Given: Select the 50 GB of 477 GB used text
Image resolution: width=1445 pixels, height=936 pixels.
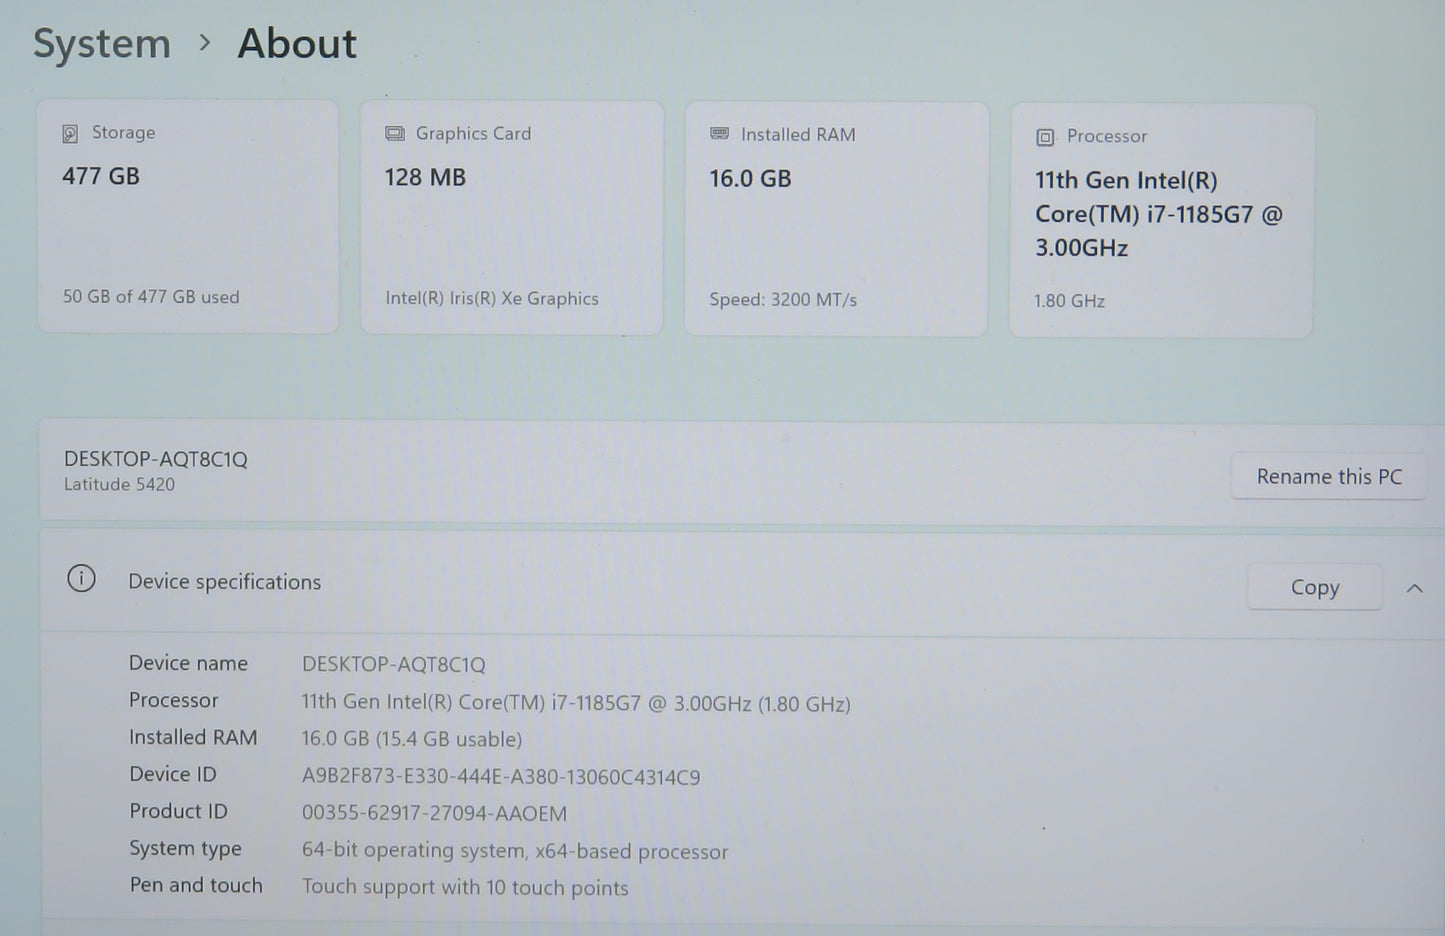Looking at the screenshot, I should (x=151, y=297).
